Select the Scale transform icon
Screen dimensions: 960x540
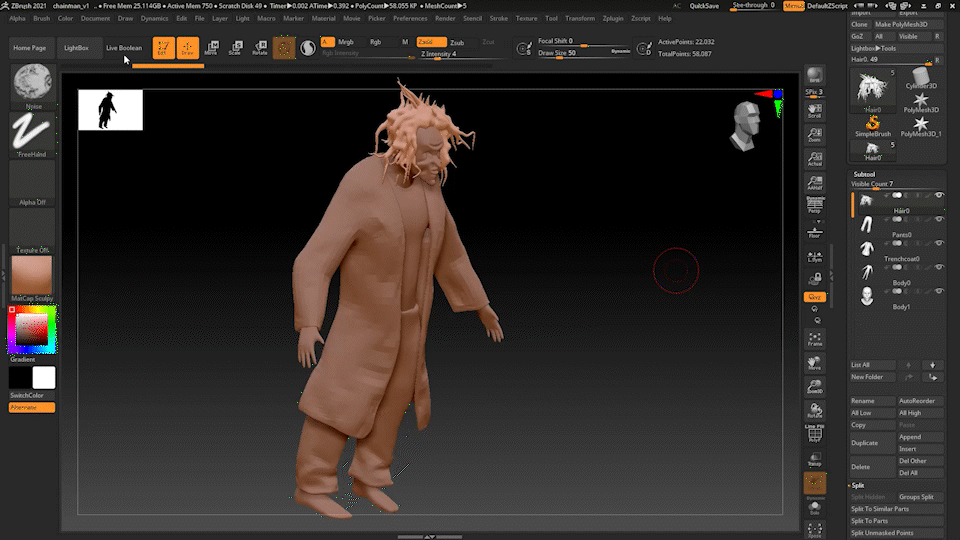[235, 47]
